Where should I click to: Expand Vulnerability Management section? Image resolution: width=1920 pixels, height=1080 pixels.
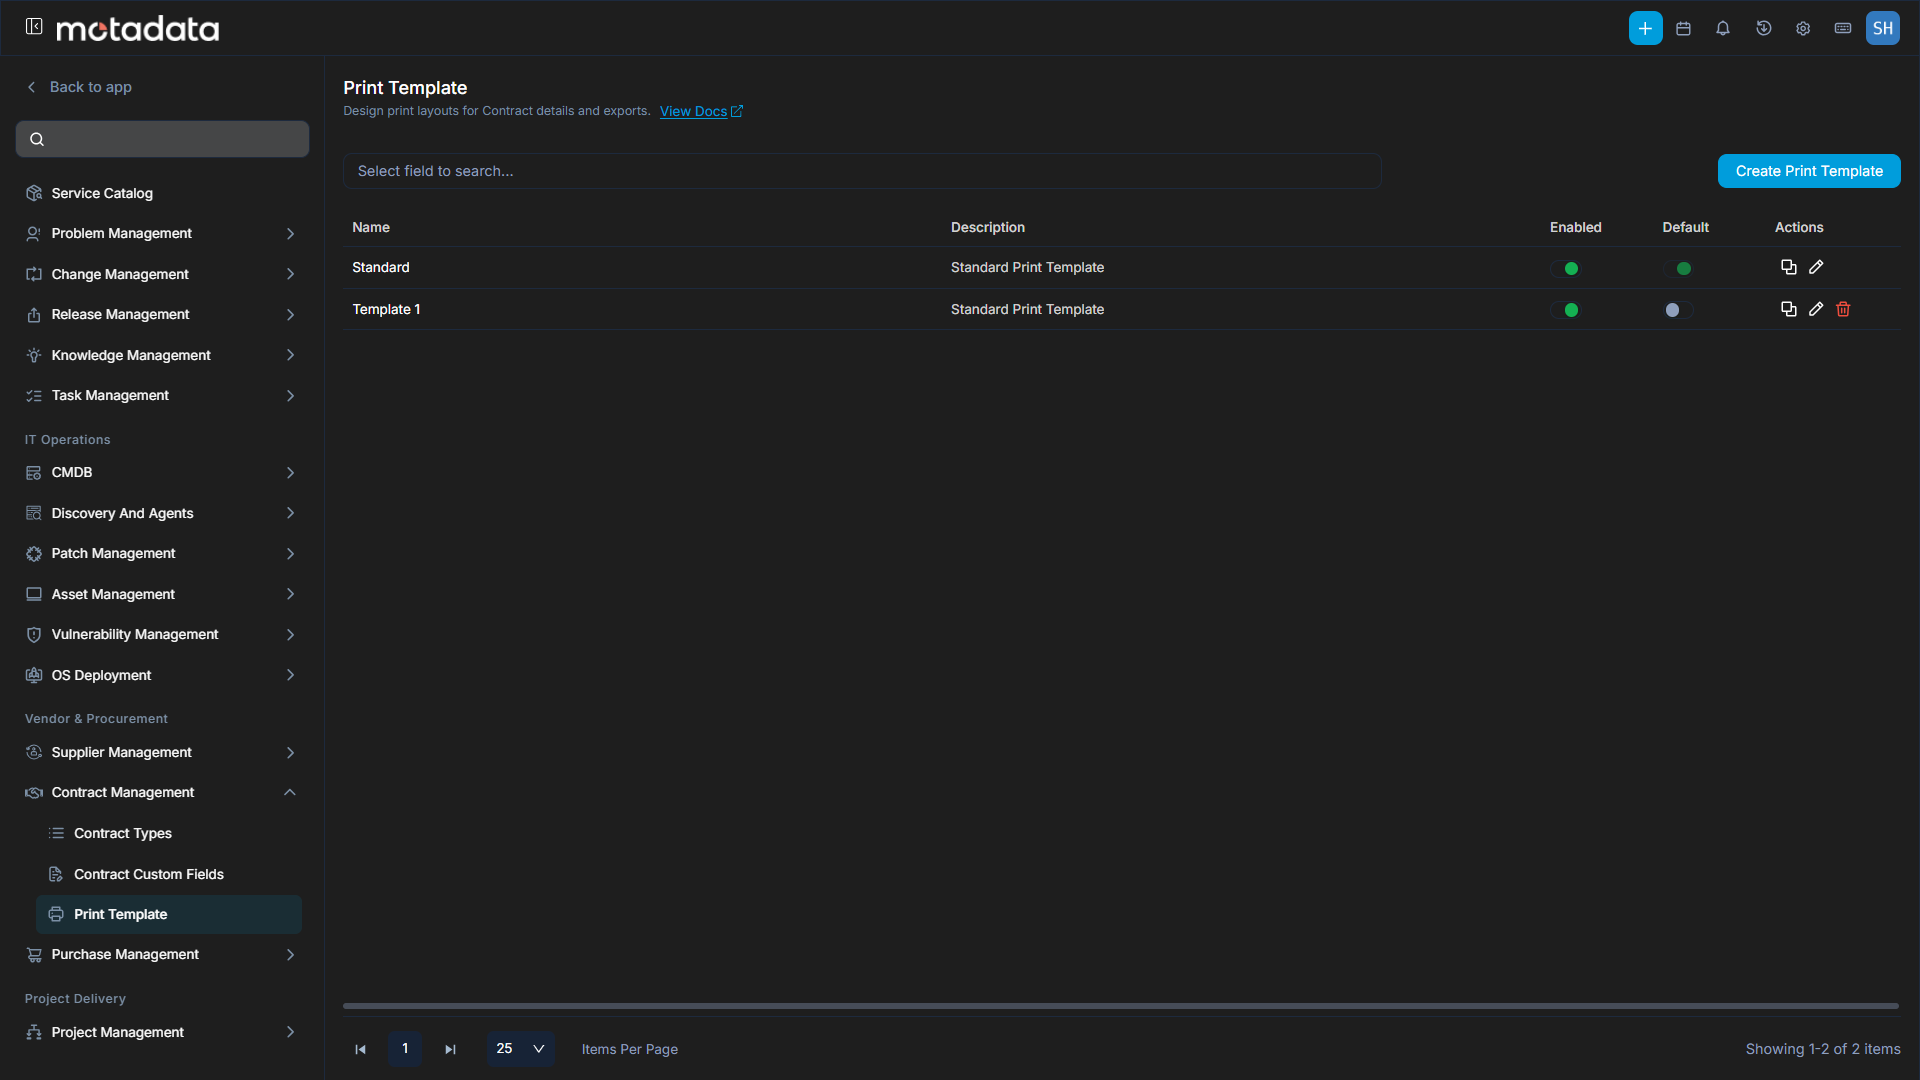(x=162, y=634)
